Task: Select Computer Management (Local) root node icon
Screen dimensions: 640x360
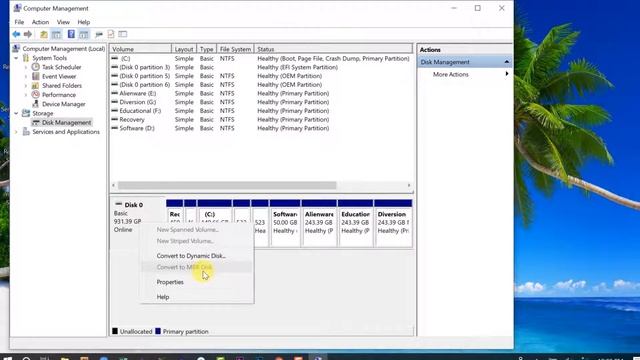Action: pyautogui.click(x=16, y=49)
